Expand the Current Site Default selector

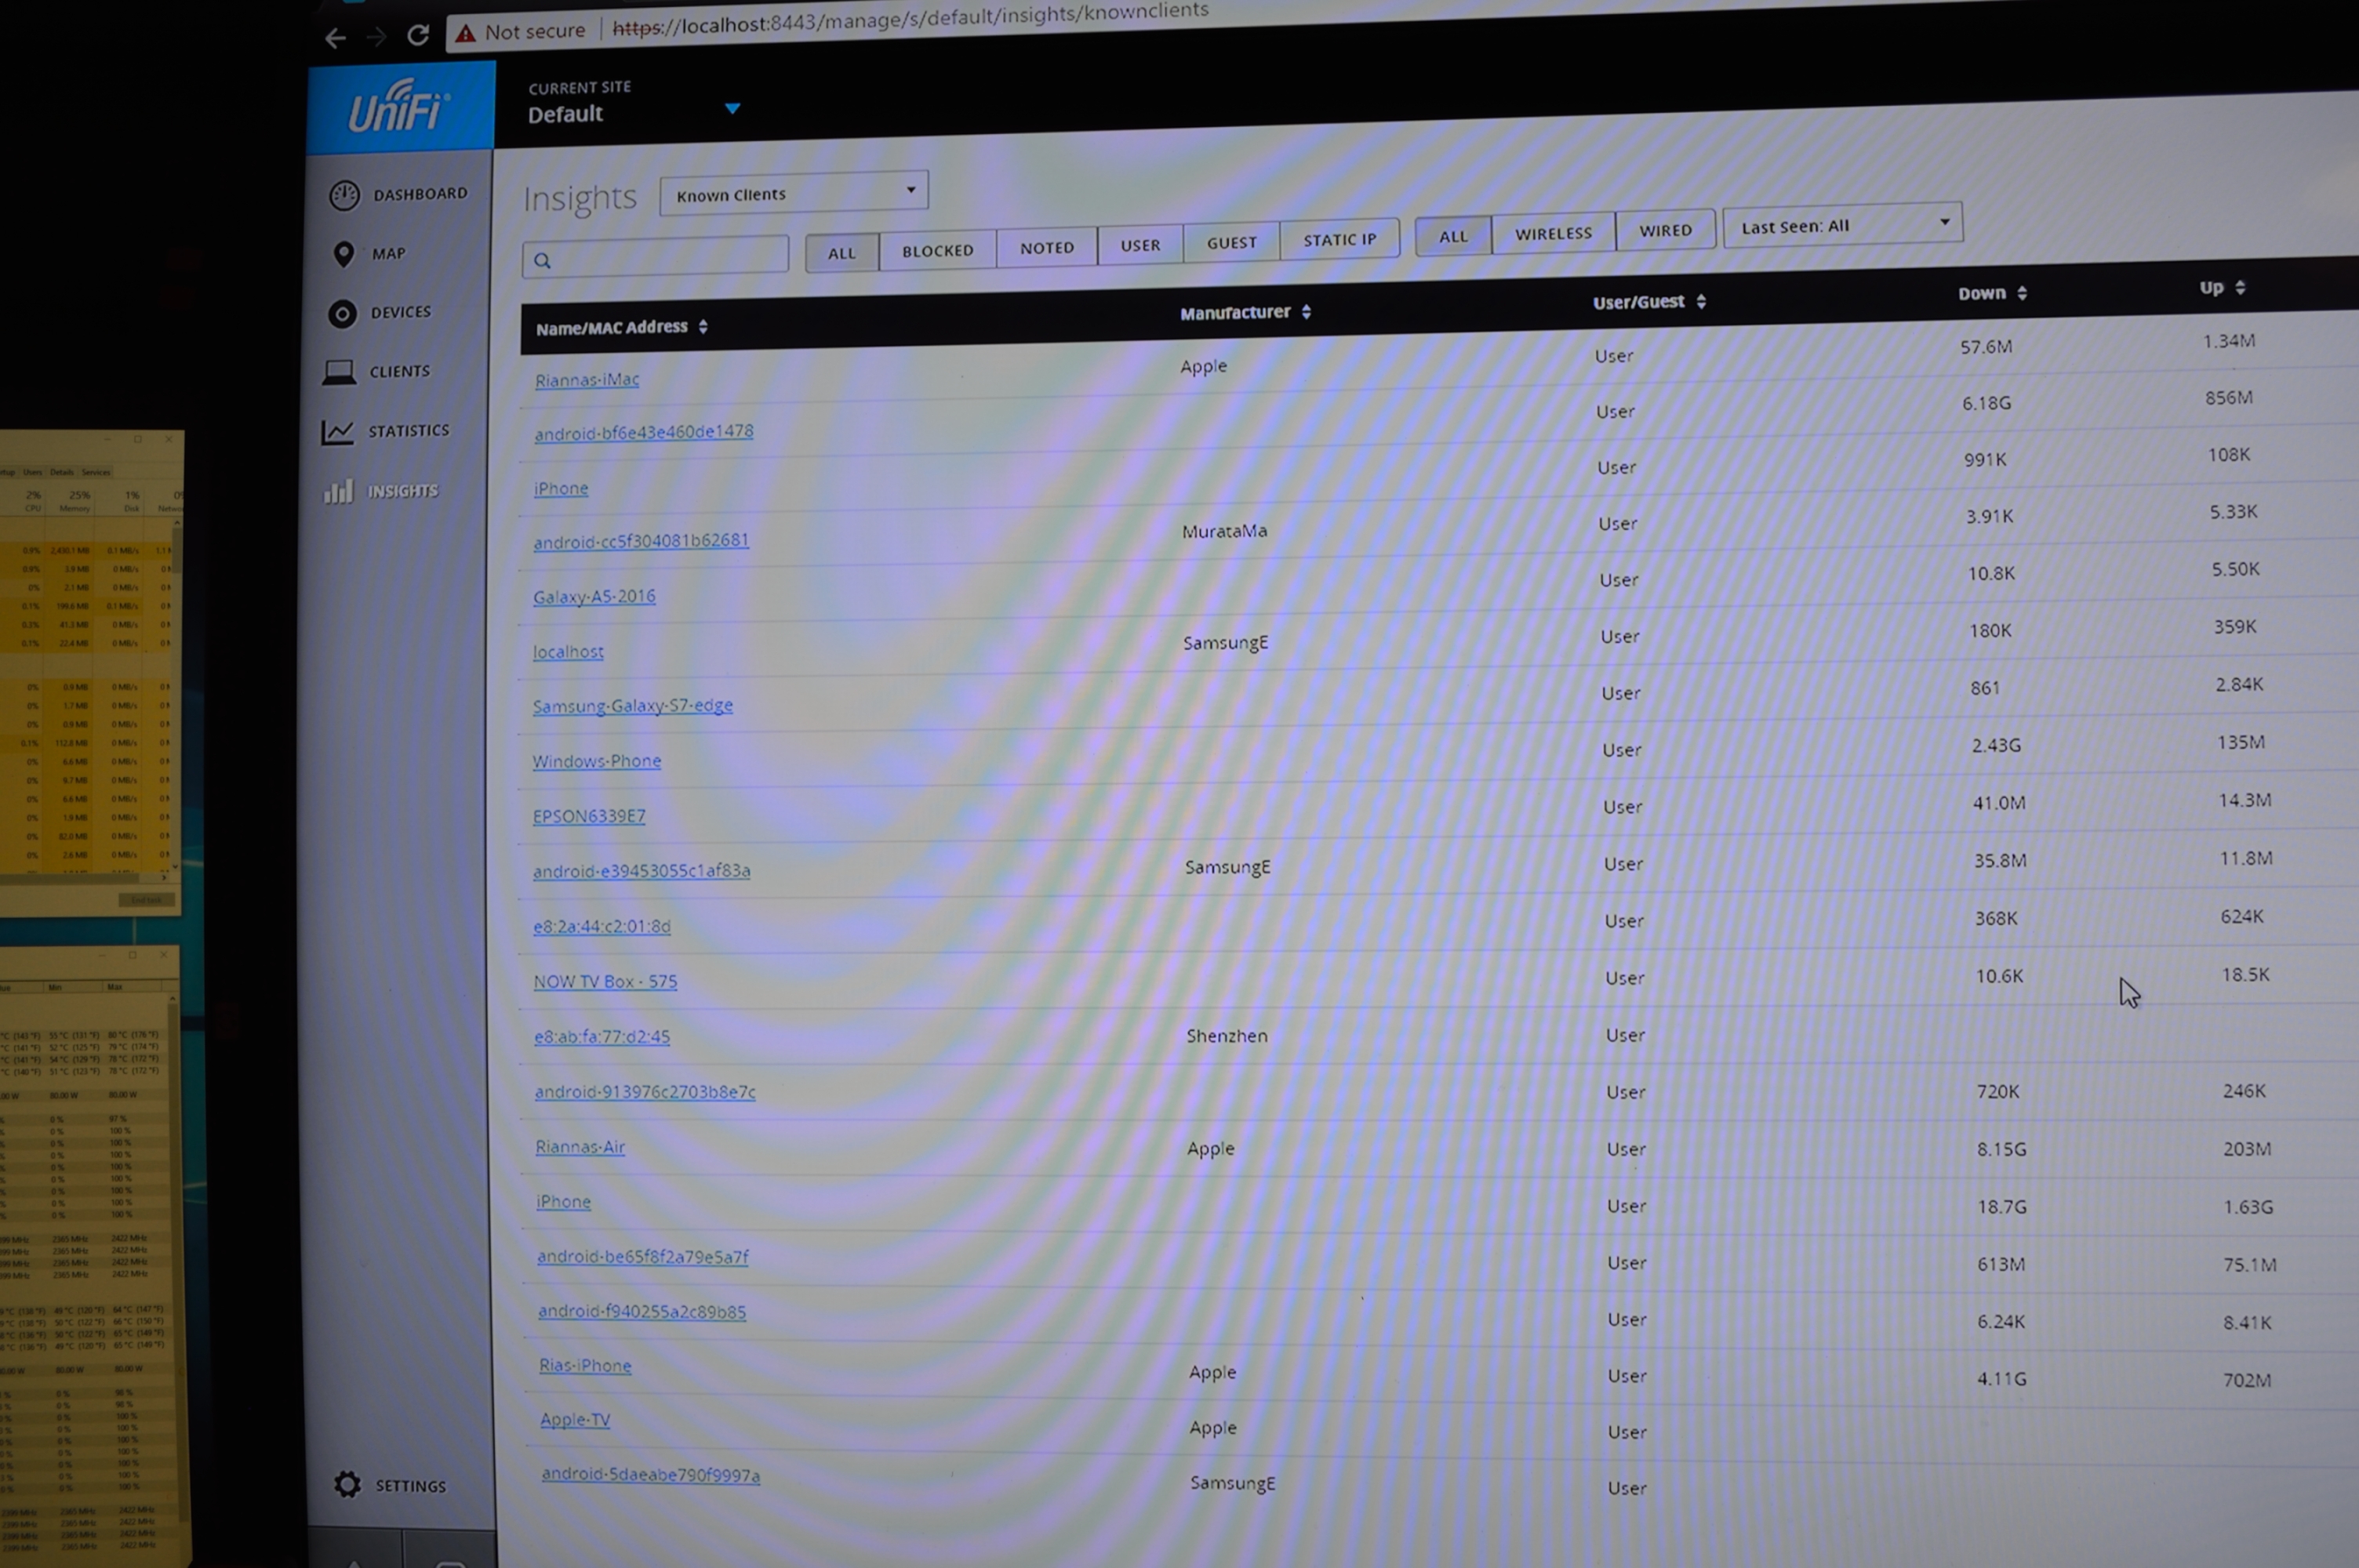pyautogui.click(x=732, y=108)
